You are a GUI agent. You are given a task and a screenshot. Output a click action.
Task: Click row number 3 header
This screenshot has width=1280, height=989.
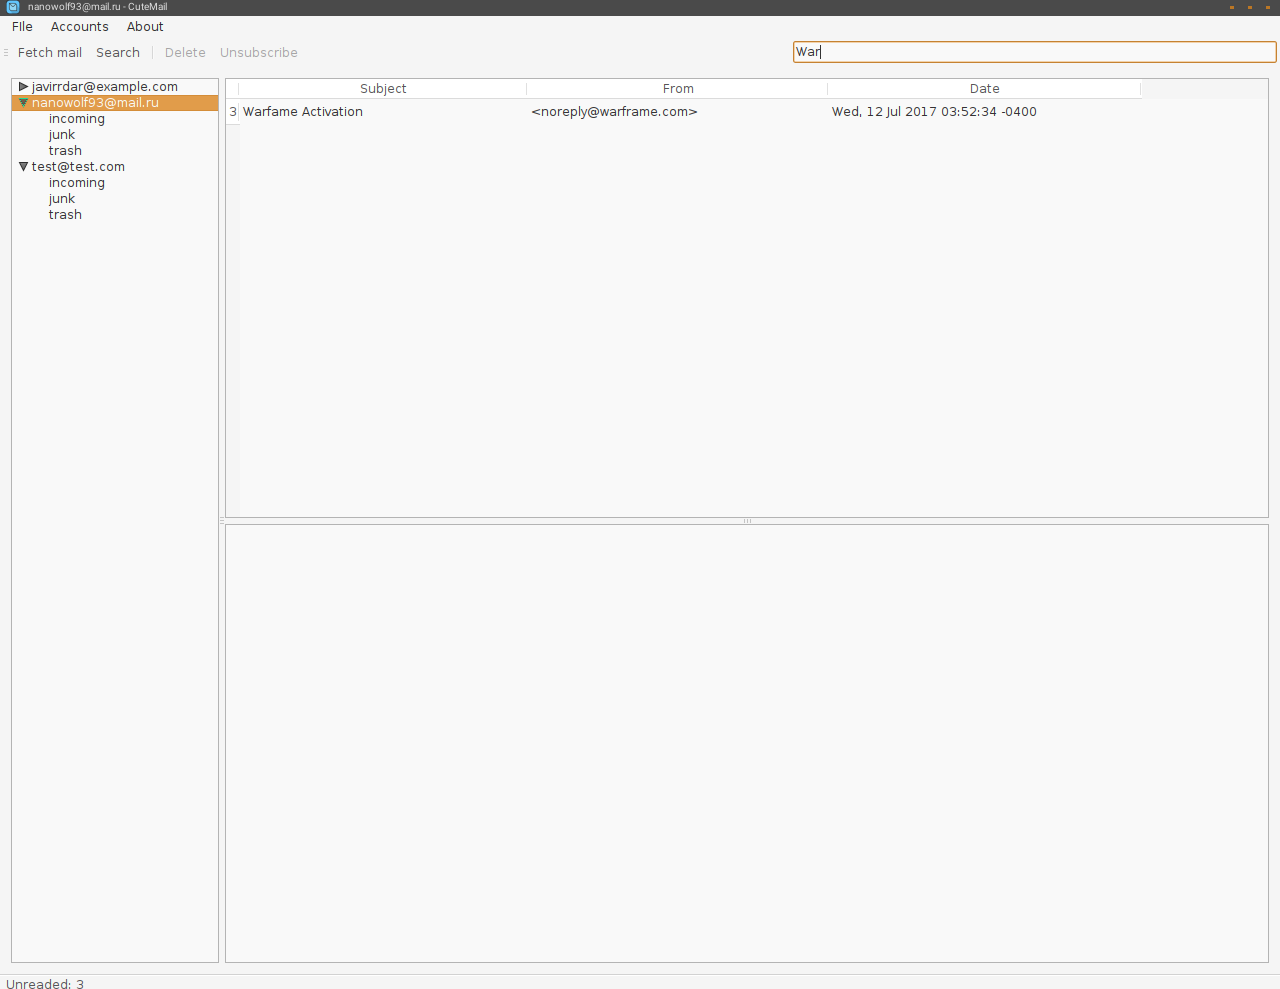pos(233,112)
